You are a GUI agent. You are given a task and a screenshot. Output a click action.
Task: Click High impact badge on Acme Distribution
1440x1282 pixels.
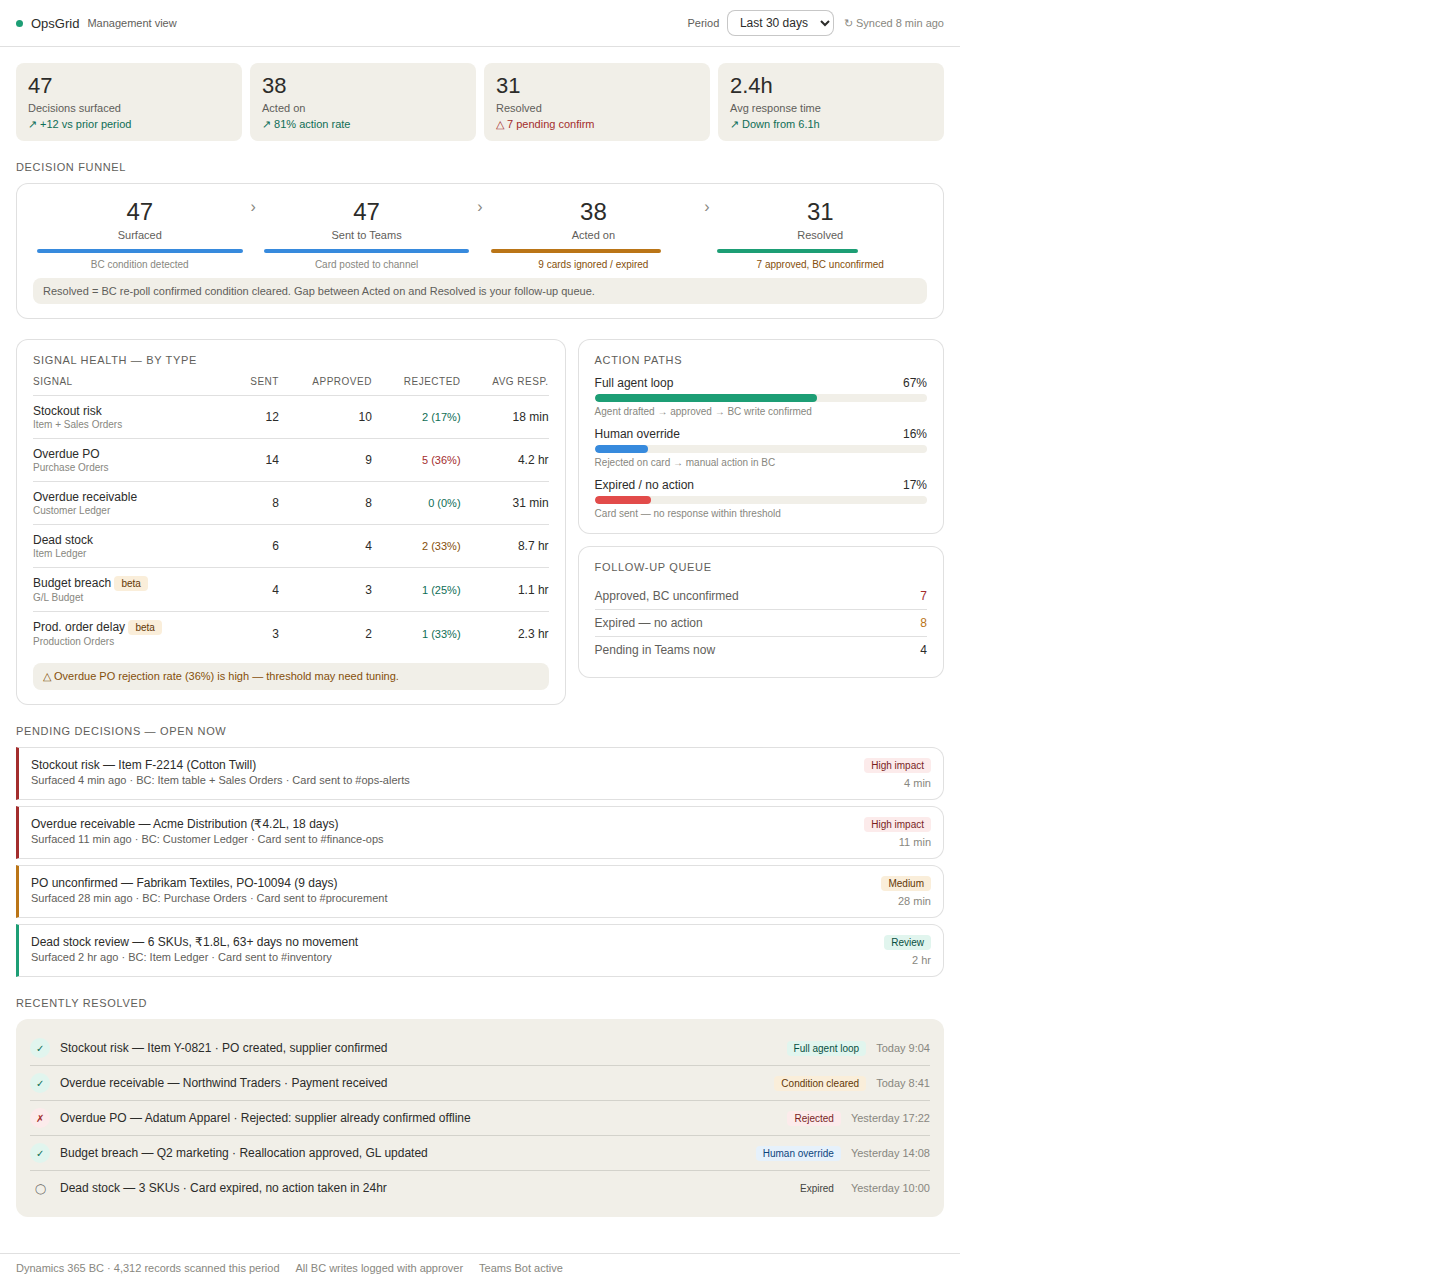897,824
